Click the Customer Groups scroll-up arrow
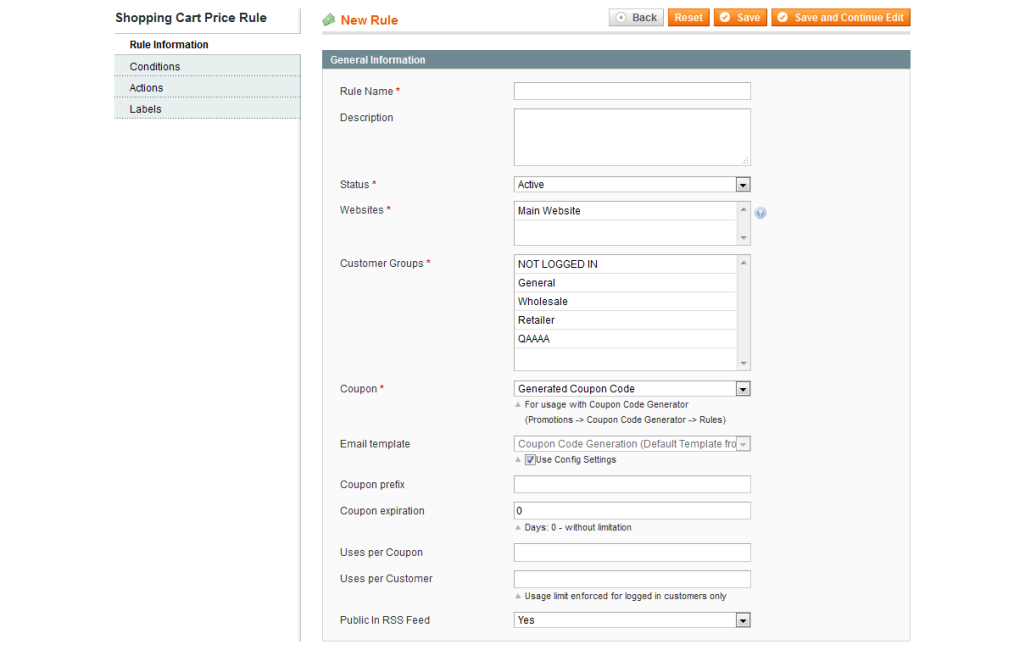Screen dimensions: 1024x650 [x=743, y=263]
